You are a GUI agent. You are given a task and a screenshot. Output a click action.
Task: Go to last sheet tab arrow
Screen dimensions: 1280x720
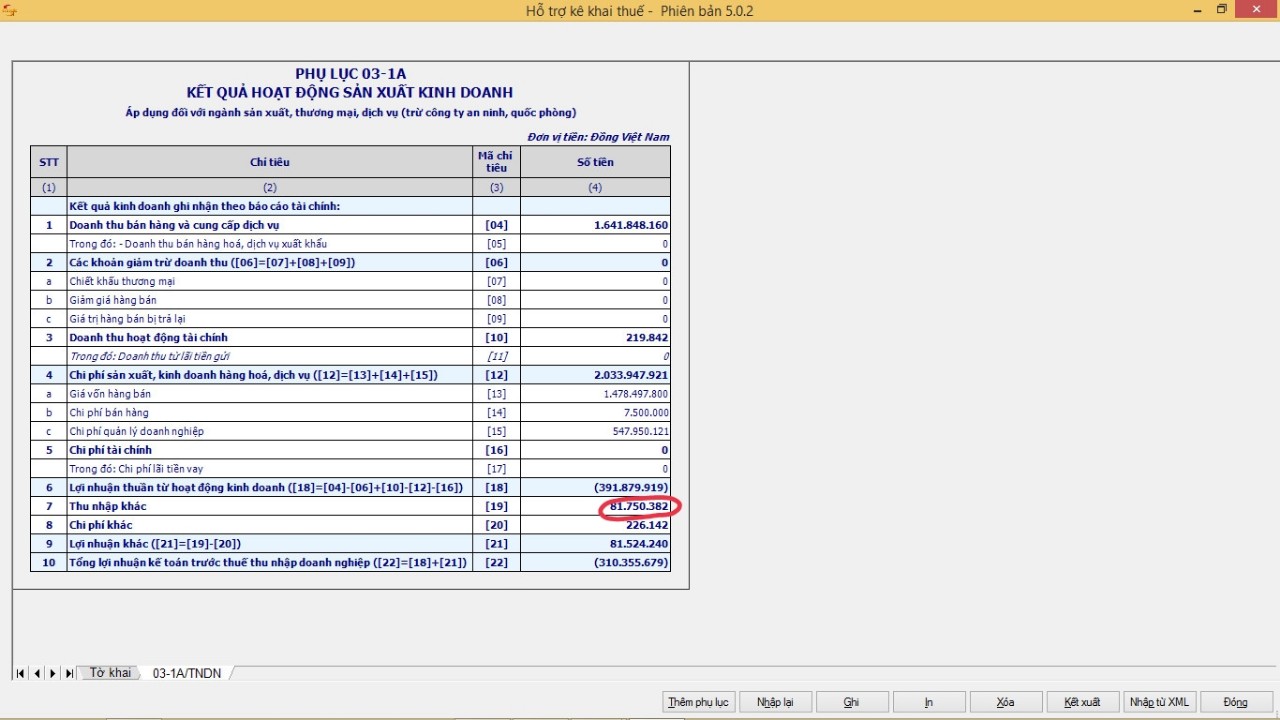pyautogui.click(x=69, y=674)
